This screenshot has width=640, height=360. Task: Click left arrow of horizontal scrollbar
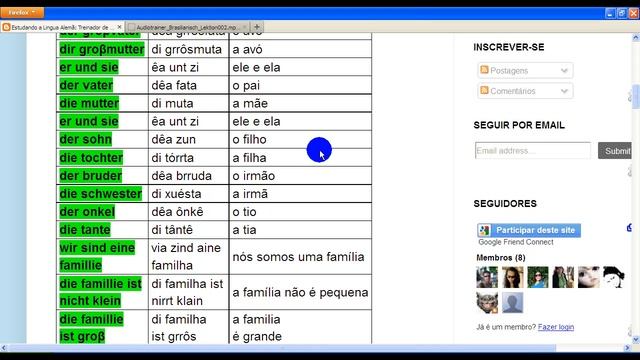(x=4, y=348)
